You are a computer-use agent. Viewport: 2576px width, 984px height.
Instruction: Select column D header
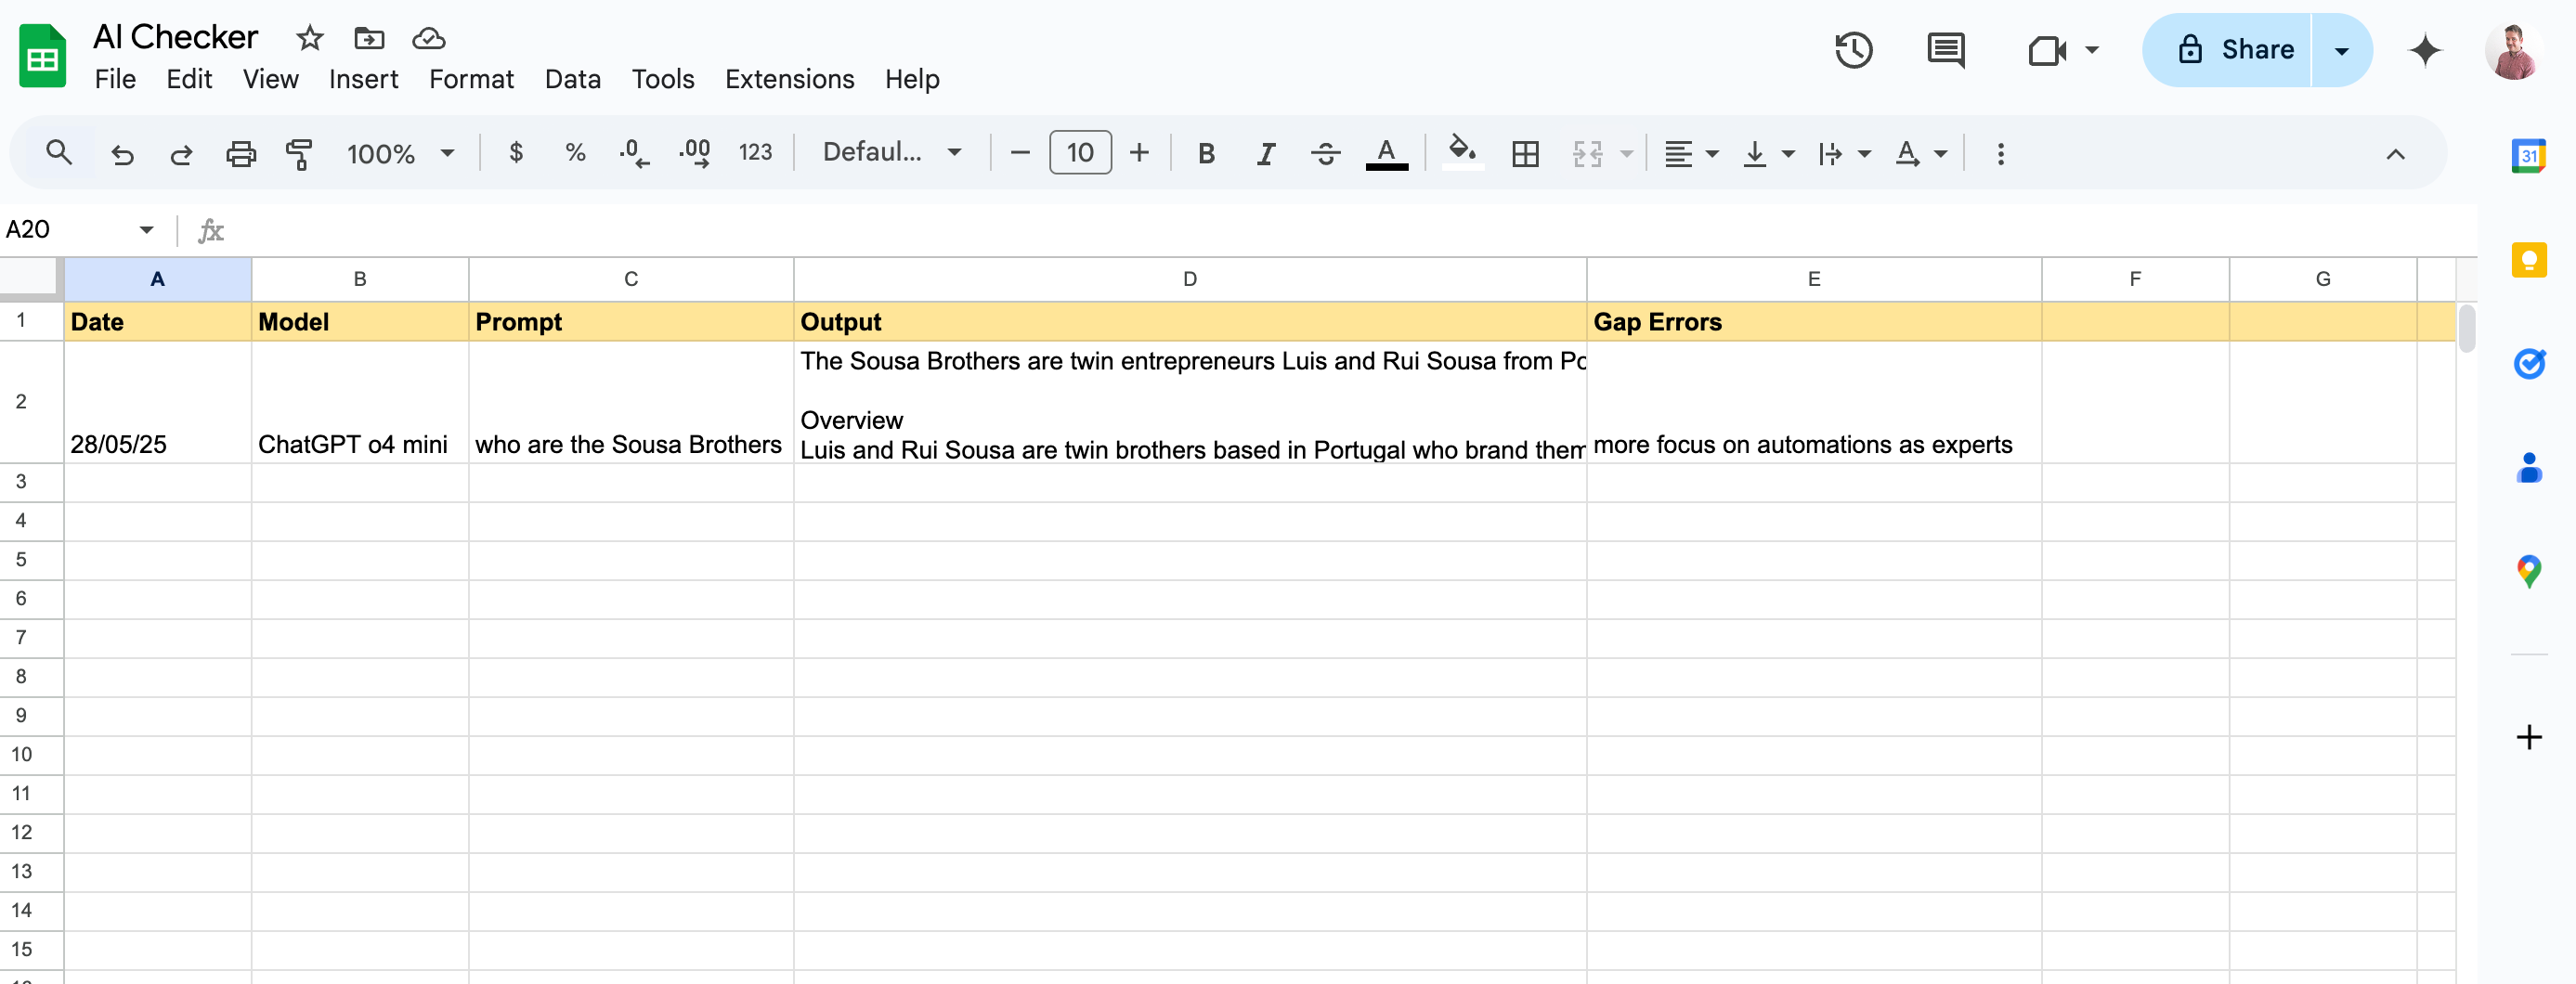pos(1189,279)
